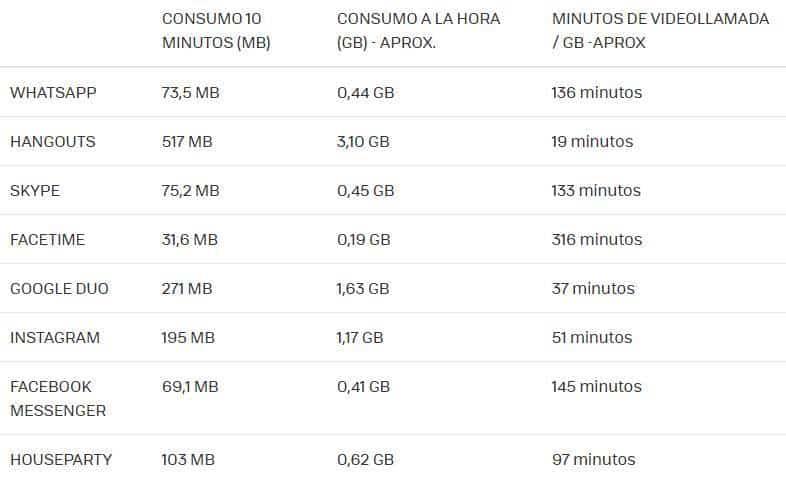Select the MINUTOS DE VIDEOLLAMADA header
The width and height of the screenshot is (786, 483).
(660, 31)
